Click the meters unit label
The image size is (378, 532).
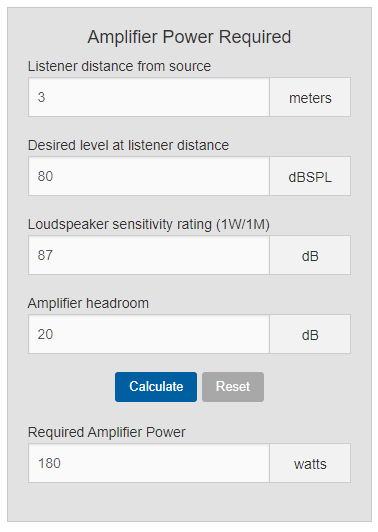310,98
